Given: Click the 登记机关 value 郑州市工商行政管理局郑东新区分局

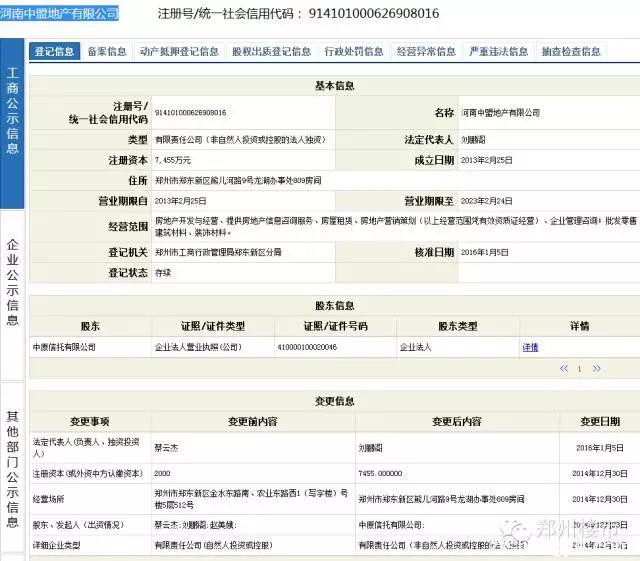Looking at the screenshot, I should click(x=218, y=252).
